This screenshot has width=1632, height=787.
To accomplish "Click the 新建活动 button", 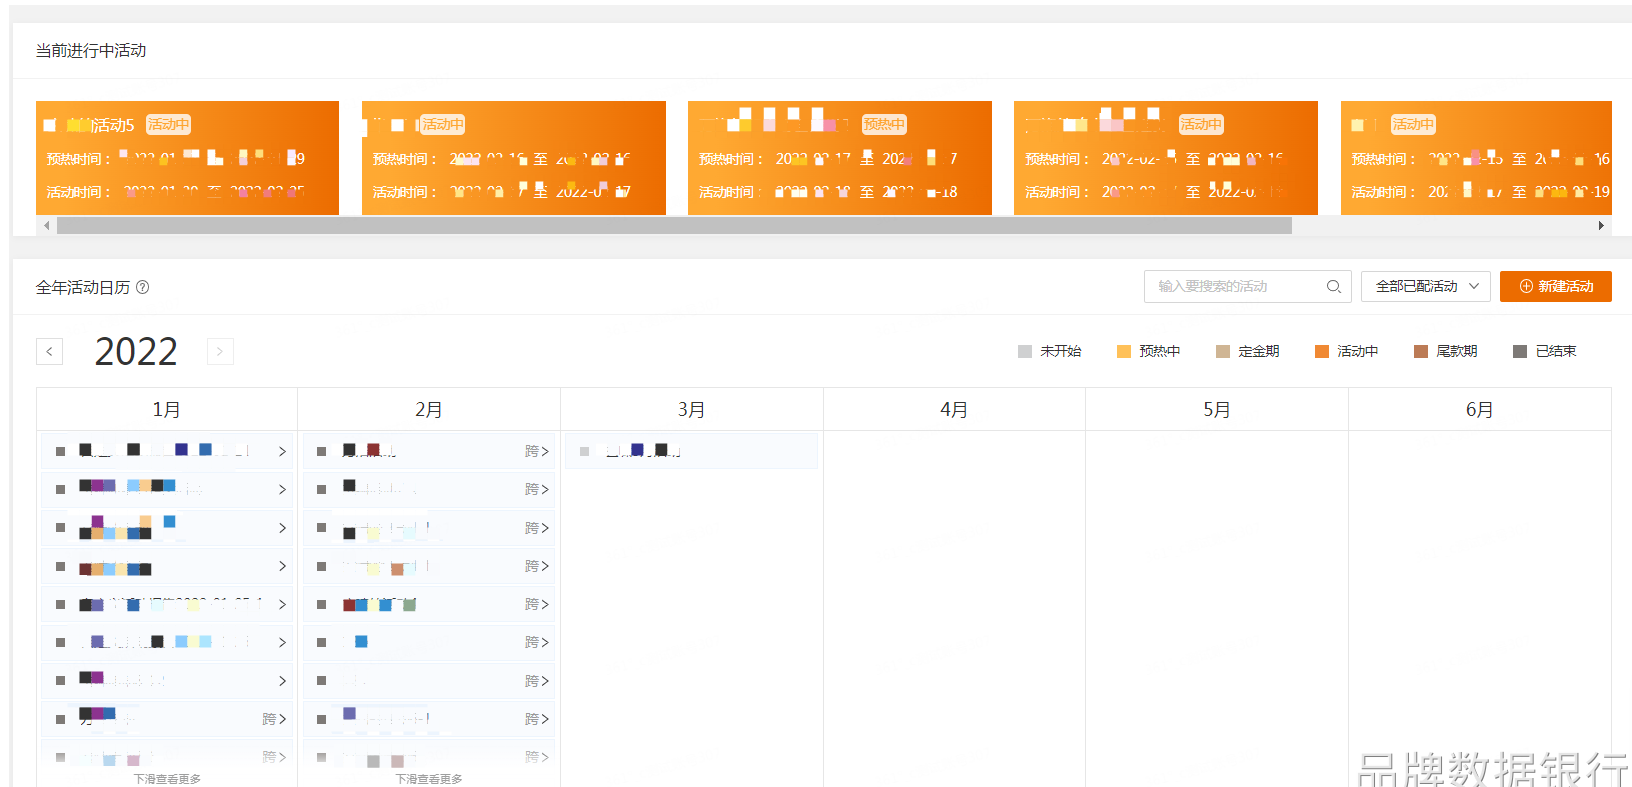I will (1555, 287).
